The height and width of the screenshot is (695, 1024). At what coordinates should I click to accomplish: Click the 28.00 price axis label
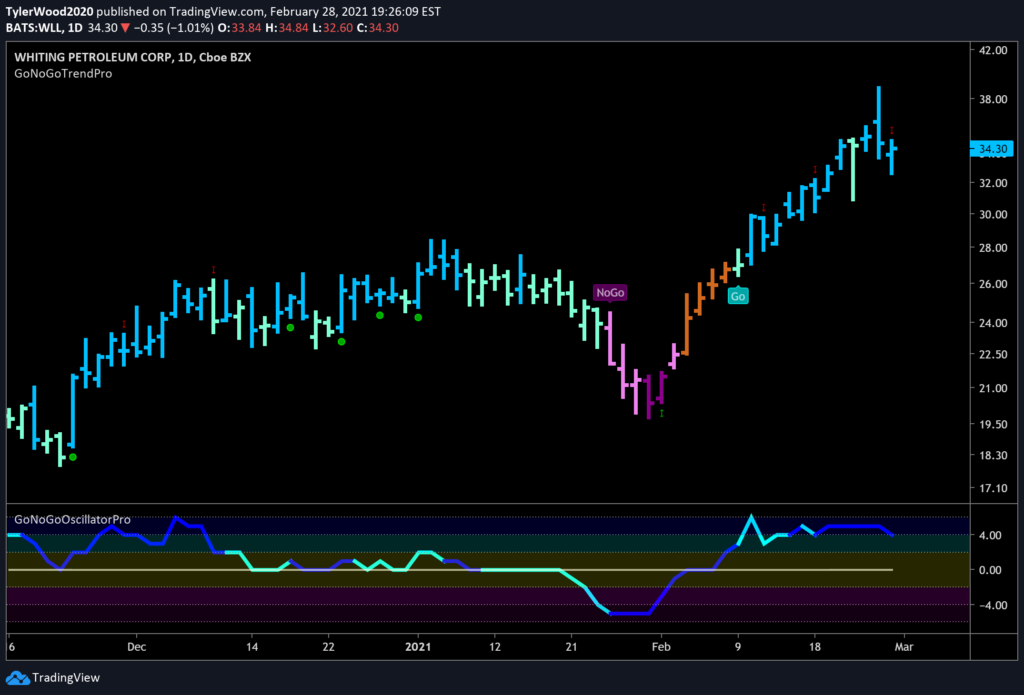[x=993, y=248]
